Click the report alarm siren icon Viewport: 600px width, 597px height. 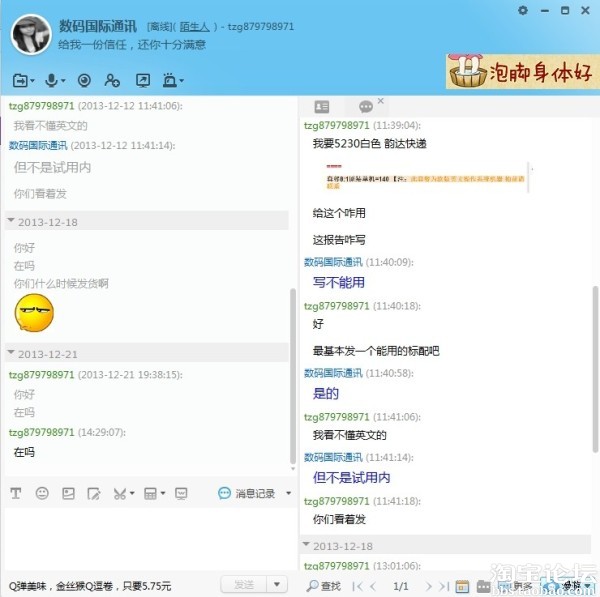169,81
